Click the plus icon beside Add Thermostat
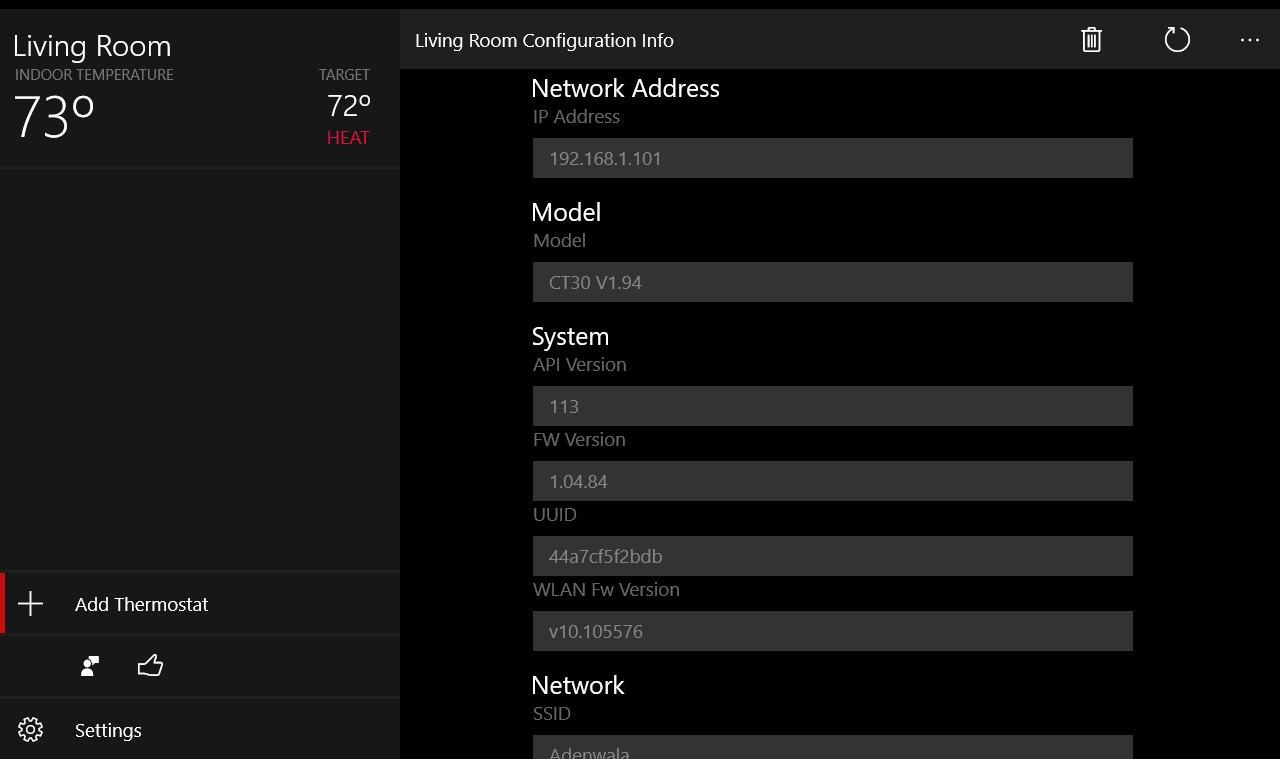This screenshot has height=759, width=1280. click(31, 604)
